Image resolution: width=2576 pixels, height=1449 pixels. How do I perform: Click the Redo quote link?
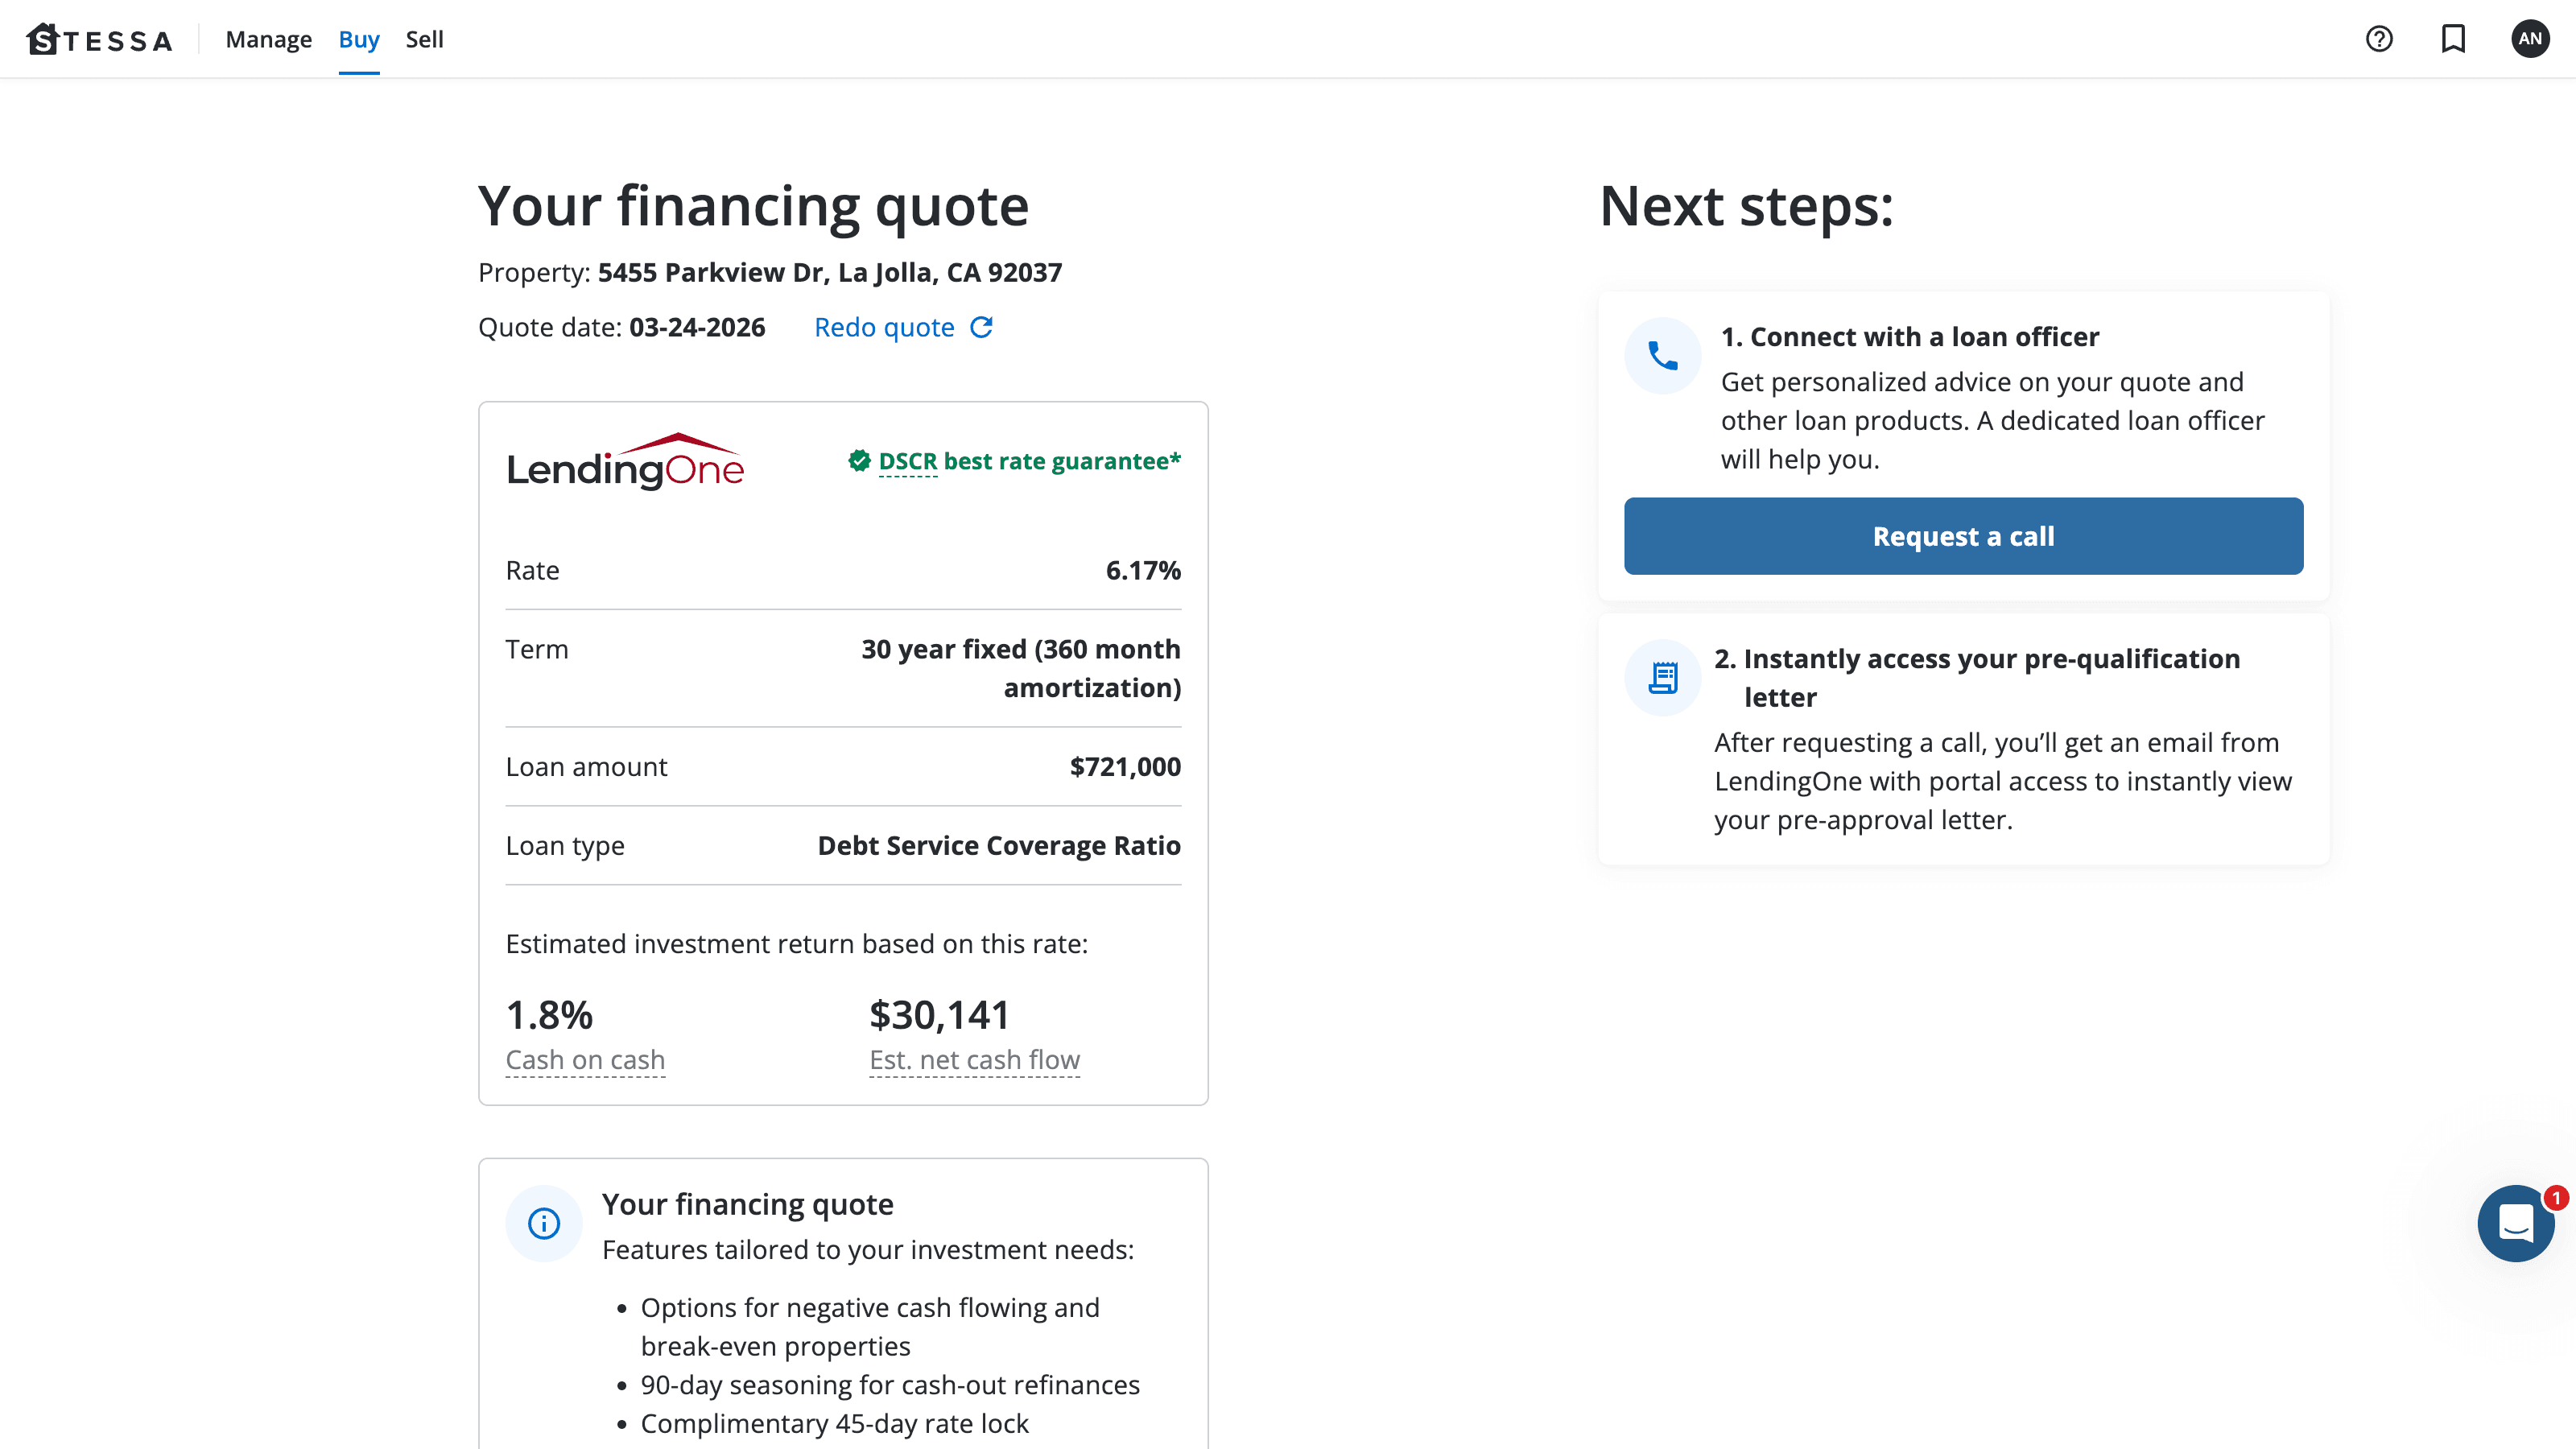(884, 327)
